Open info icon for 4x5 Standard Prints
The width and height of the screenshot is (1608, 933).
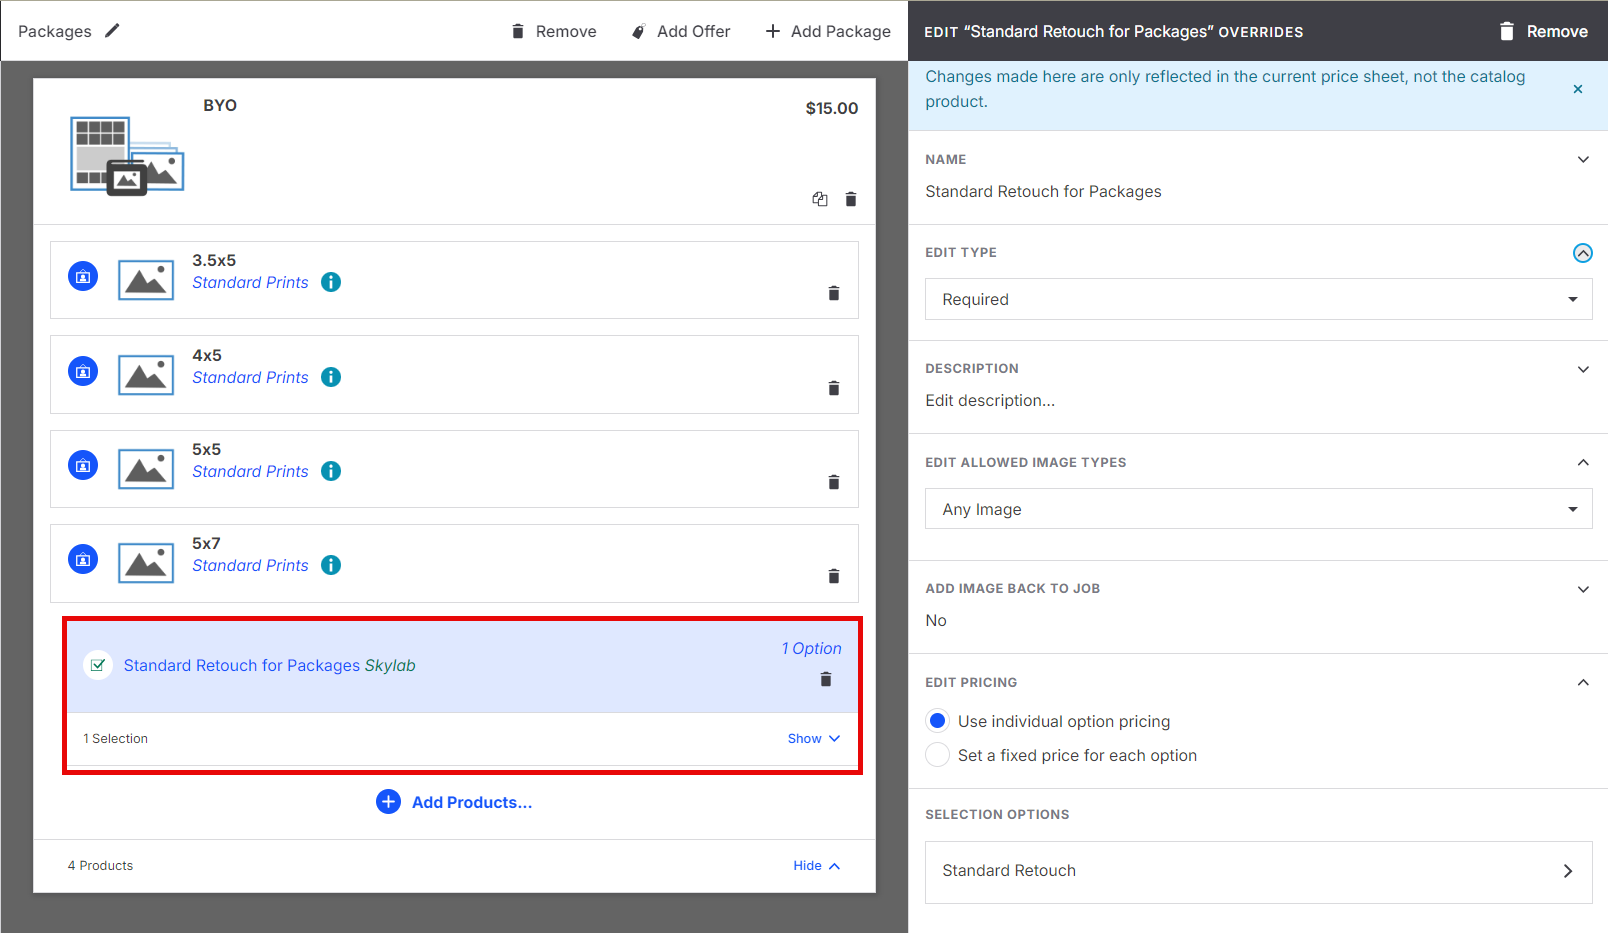331,377
